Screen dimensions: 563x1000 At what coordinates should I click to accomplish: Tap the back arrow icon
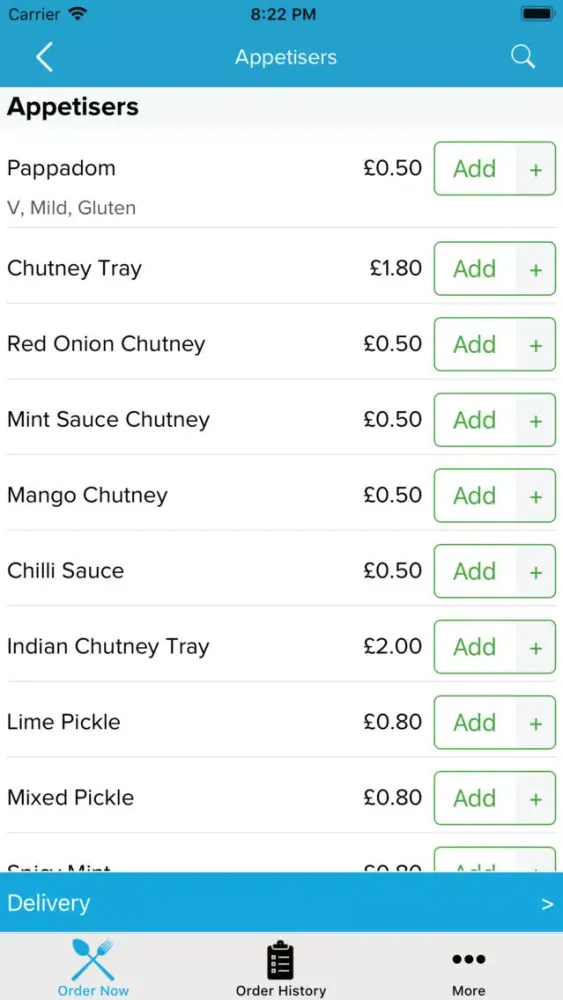tap(44, 57)
